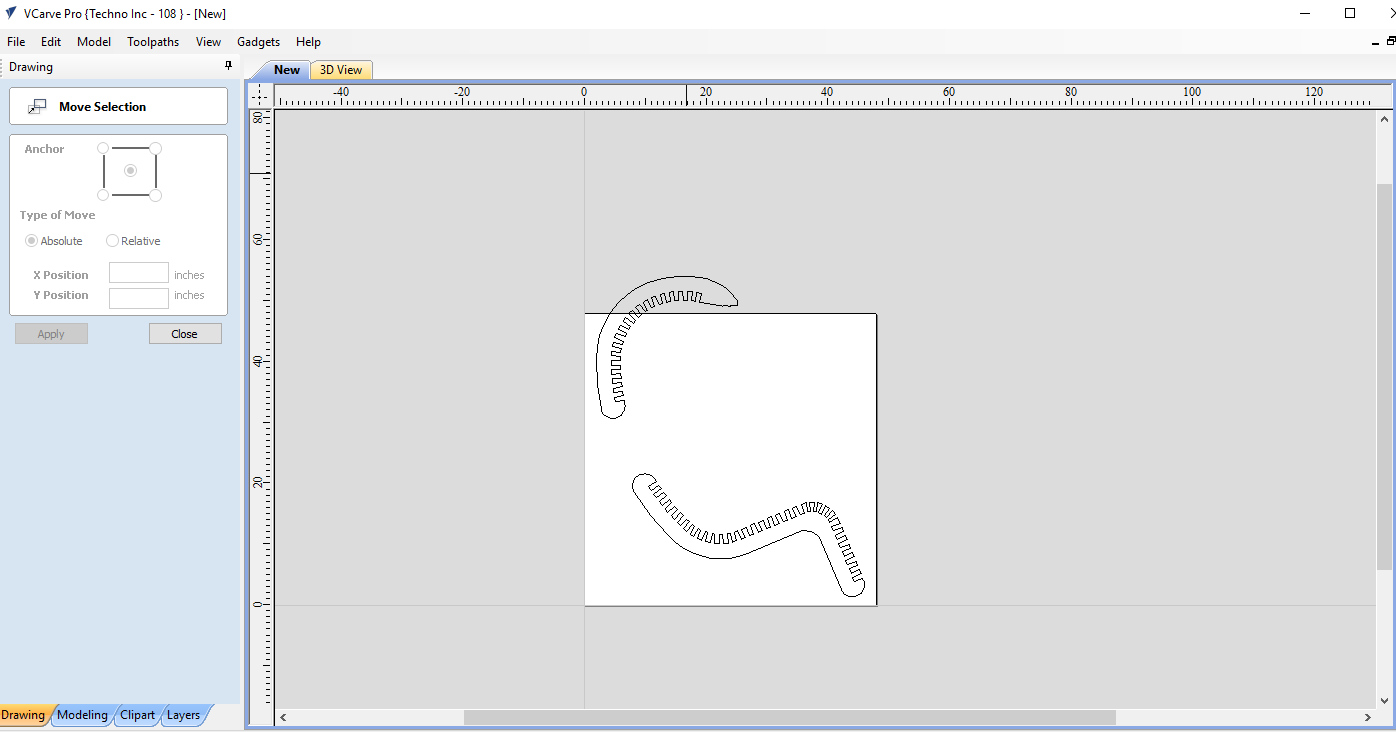Click the vertical scrollbar thumb
The height and width of the screenshot is (732, 1396).
click(x=1384, y=377)
